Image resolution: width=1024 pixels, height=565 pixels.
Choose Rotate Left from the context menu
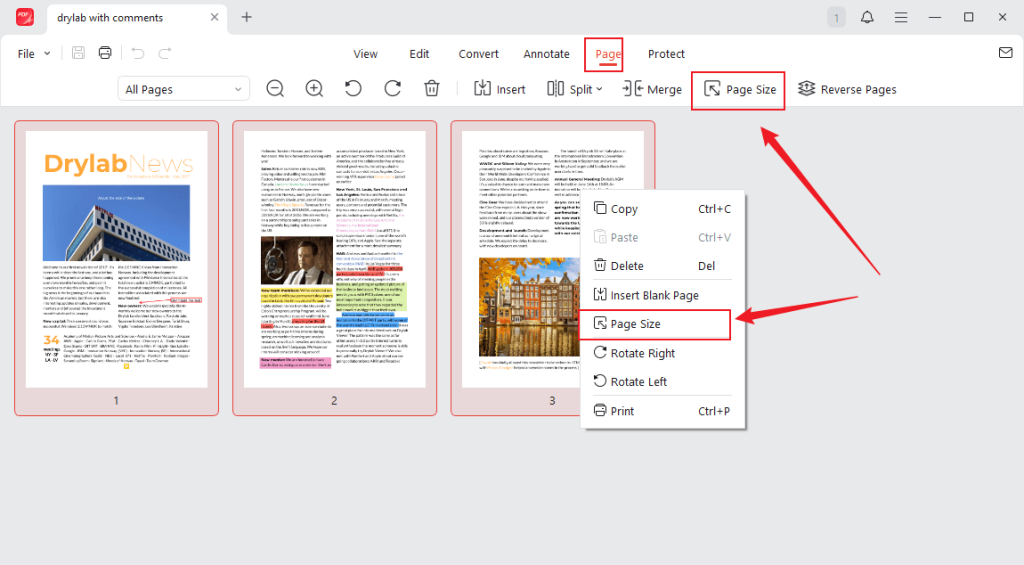(663, 381)
